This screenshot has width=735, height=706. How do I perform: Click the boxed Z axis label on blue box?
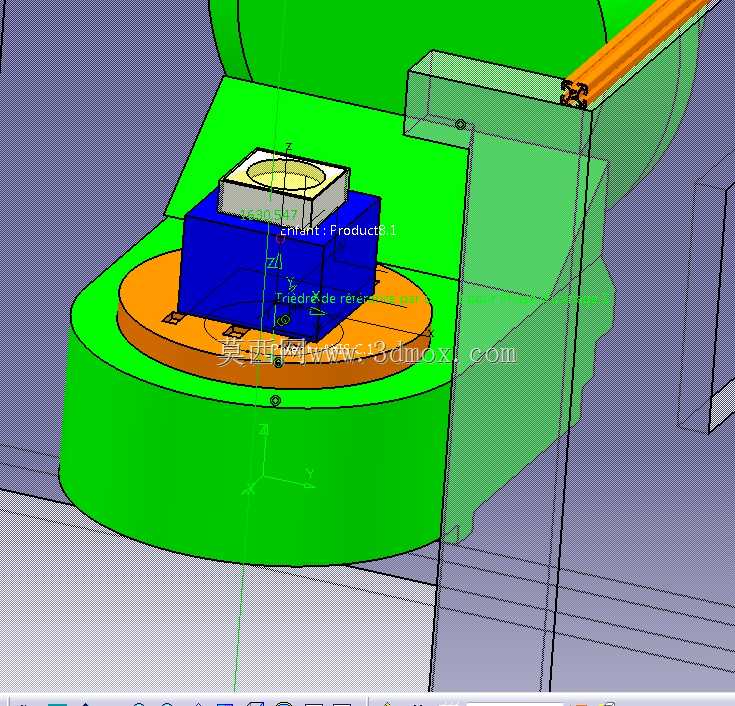point(274,263)
